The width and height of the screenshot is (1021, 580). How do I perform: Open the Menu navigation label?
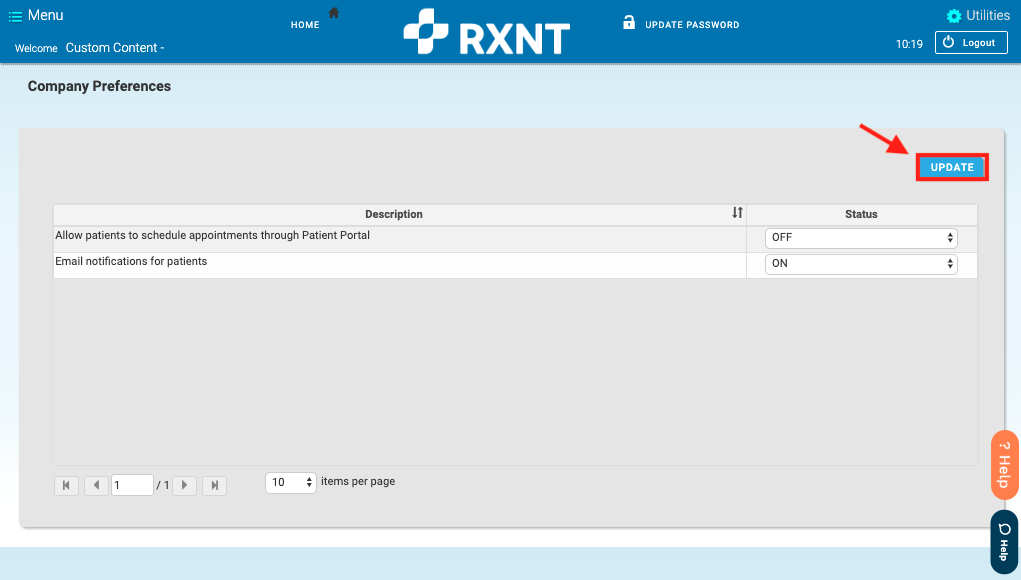(x=46, y=16)
